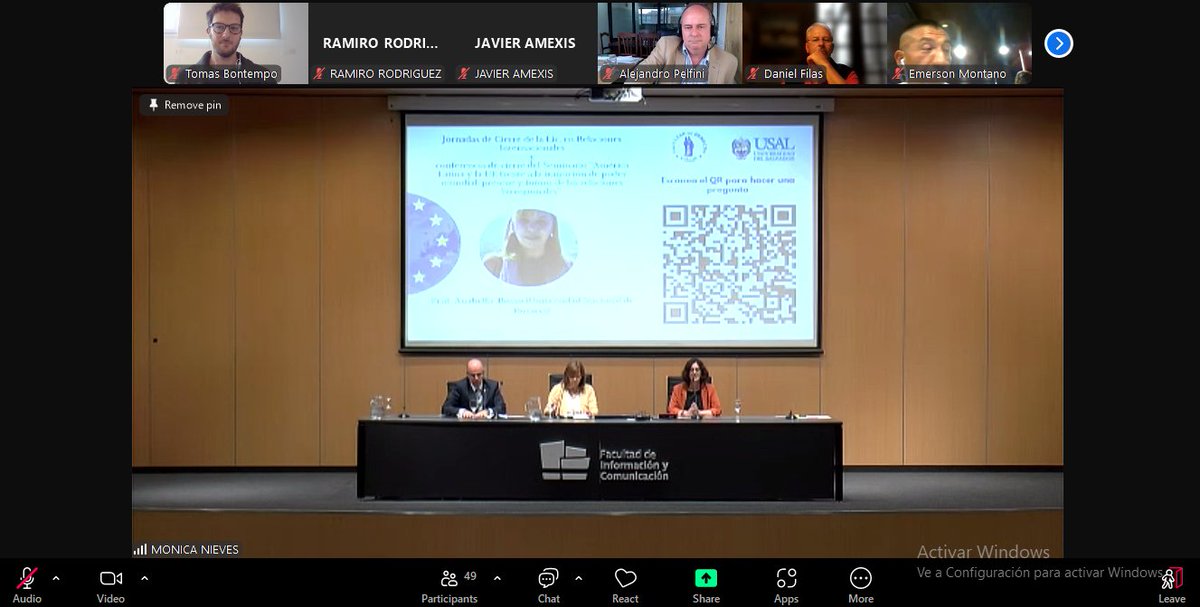1200x607 pixels.
Task: Select Daniel Filas's video thumbnail
Action: tap(815, 43)
